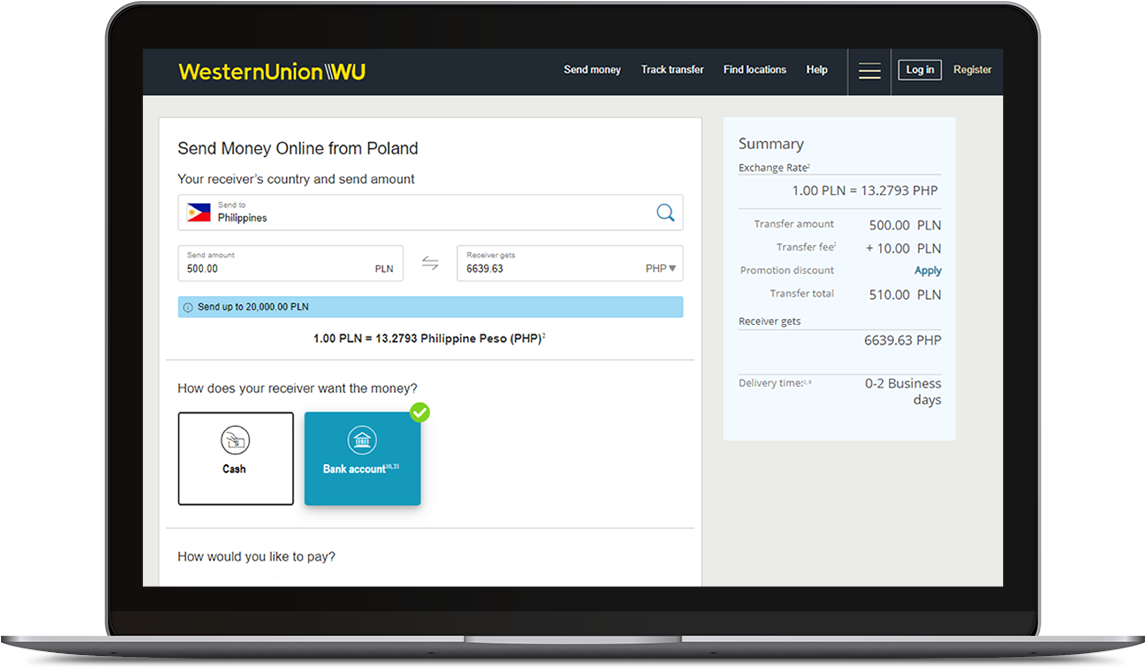The height and width of the screenshot is (669, 1145).
Task: Click the Philippines flag icon
Action: click(199, 213)
